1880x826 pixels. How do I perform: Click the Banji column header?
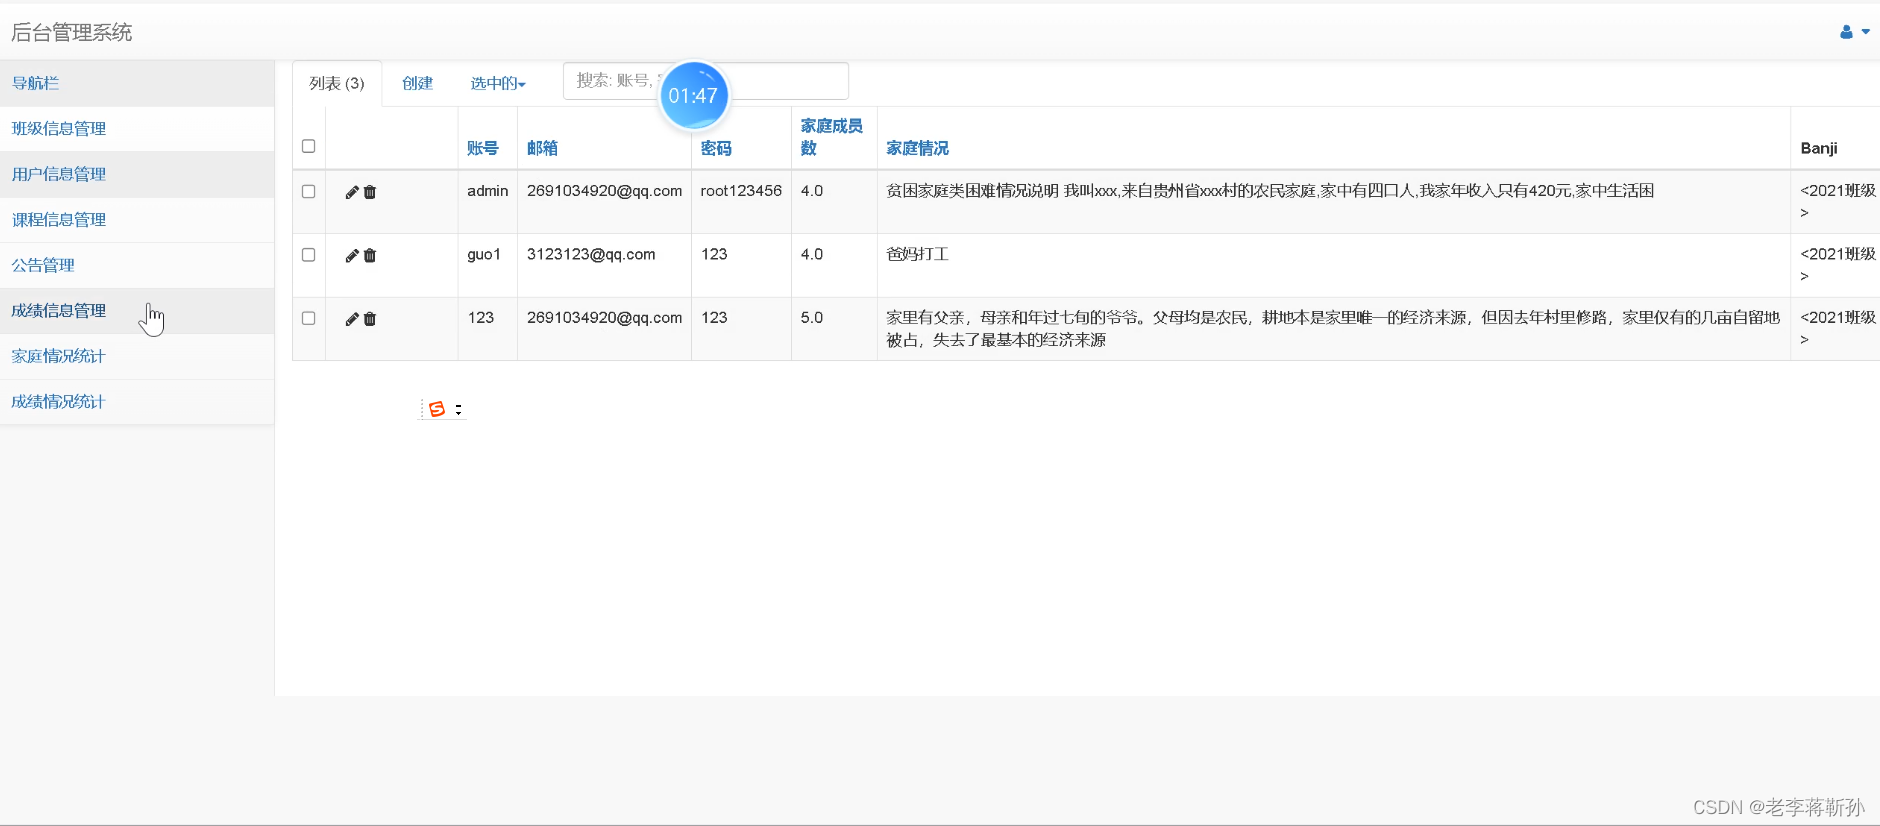tap(1819, 148)
